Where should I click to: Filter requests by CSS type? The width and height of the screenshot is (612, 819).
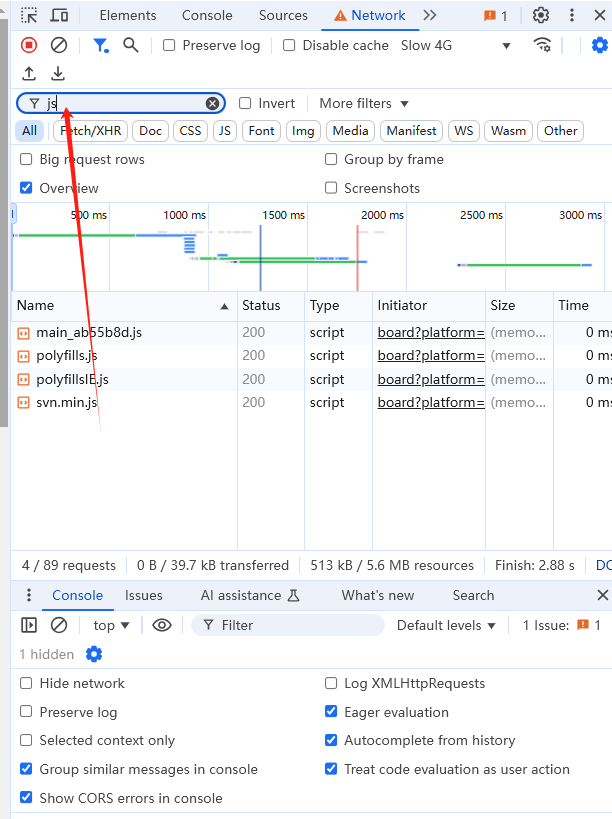coord(190,131)
